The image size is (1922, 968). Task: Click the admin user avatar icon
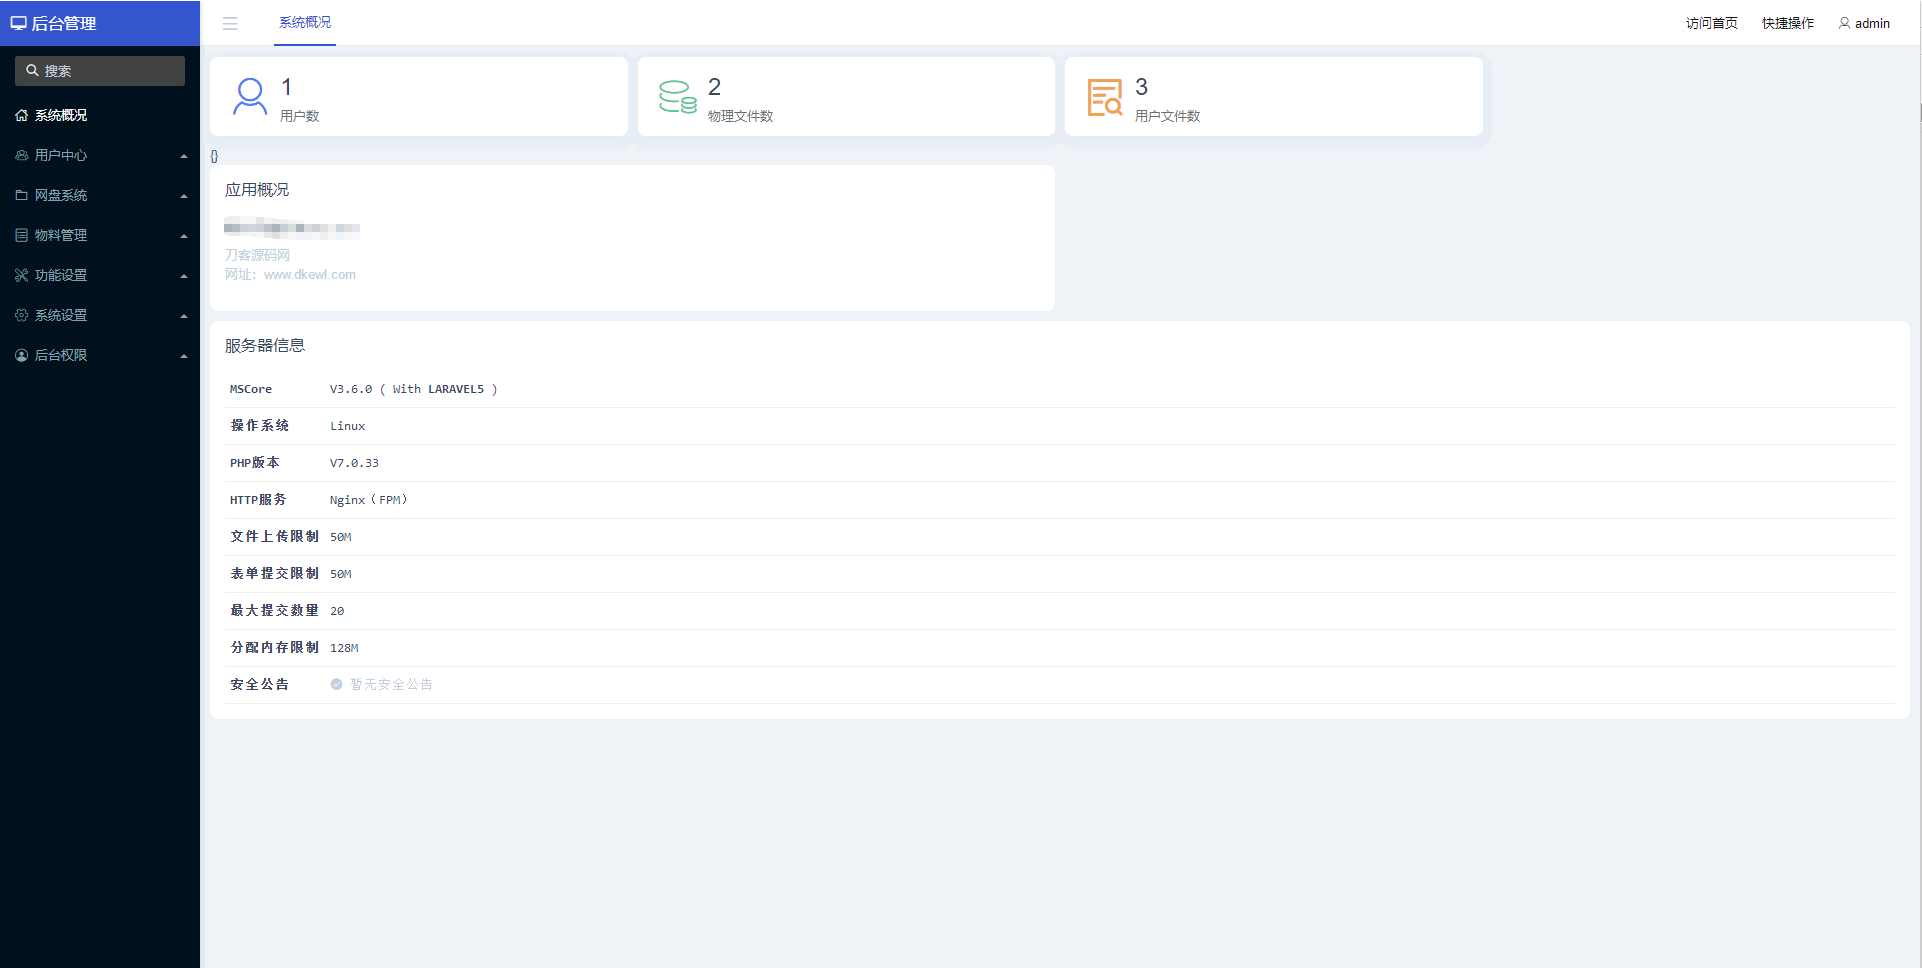coord(1844,23)
